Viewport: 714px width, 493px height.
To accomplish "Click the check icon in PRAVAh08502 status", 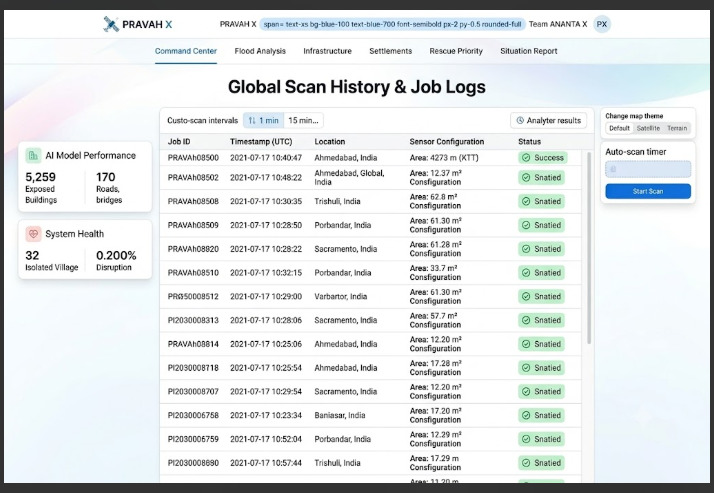I will [x=526, y=178].
